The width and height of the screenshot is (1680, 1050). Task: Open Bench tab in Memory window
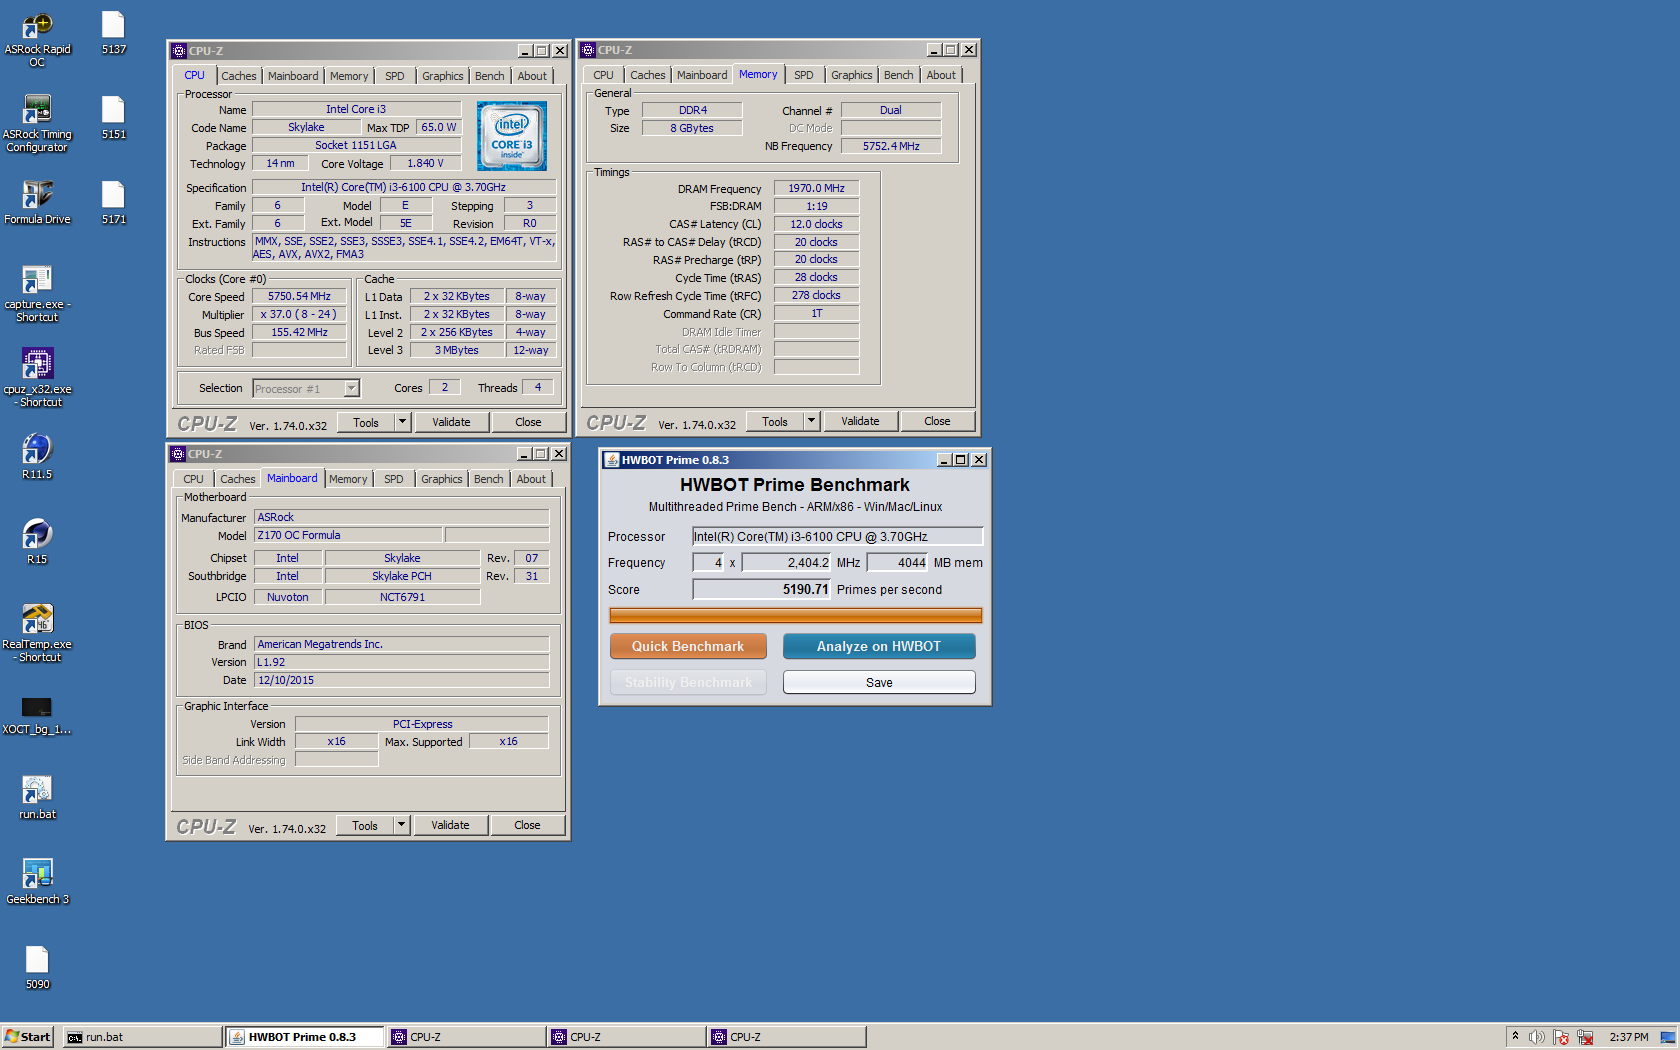(x=899, y=75)
